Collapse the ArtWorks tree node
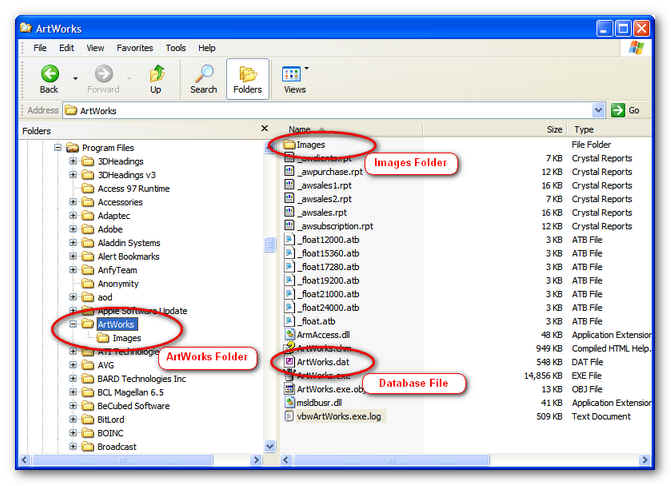Screen dimensions: 671x486 [73, 324]
